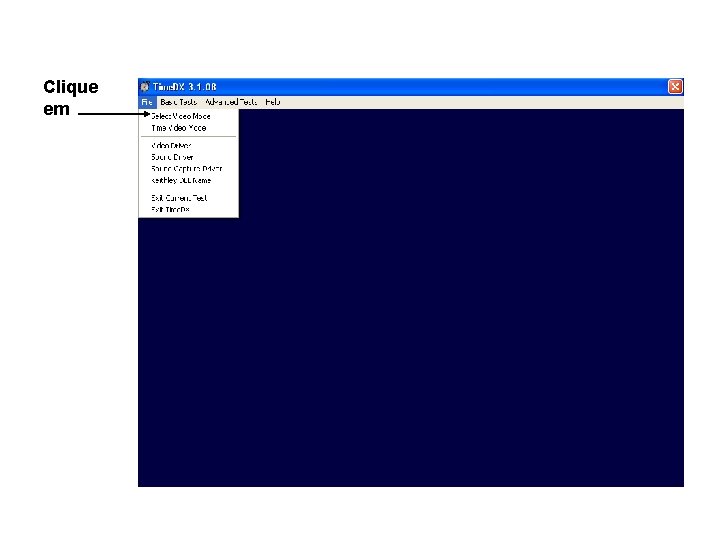Select the Sound Driver menu entry
720x540 pixels.
point(188,157)
